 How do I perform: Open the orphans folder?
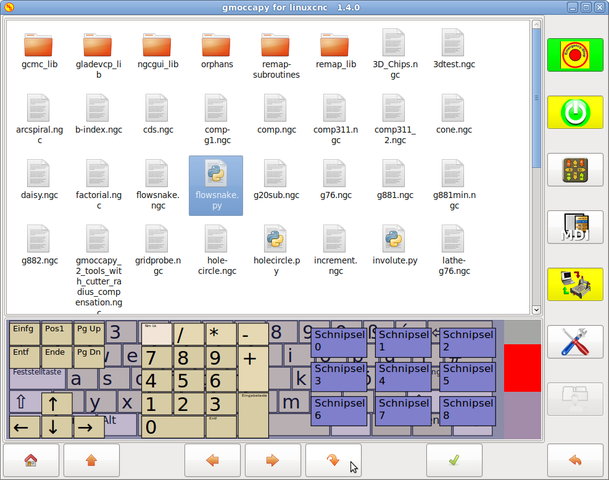(217, 50)
